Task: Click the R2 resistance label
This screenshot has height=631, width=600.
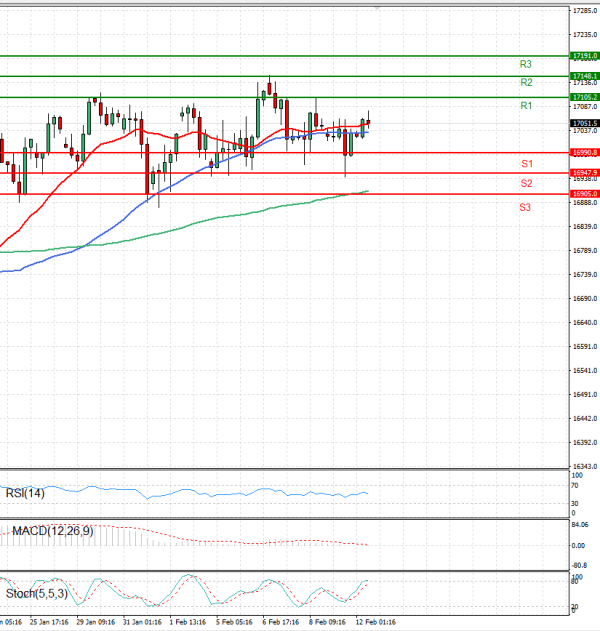Action: pyautogui.click(x=525, y=82)
